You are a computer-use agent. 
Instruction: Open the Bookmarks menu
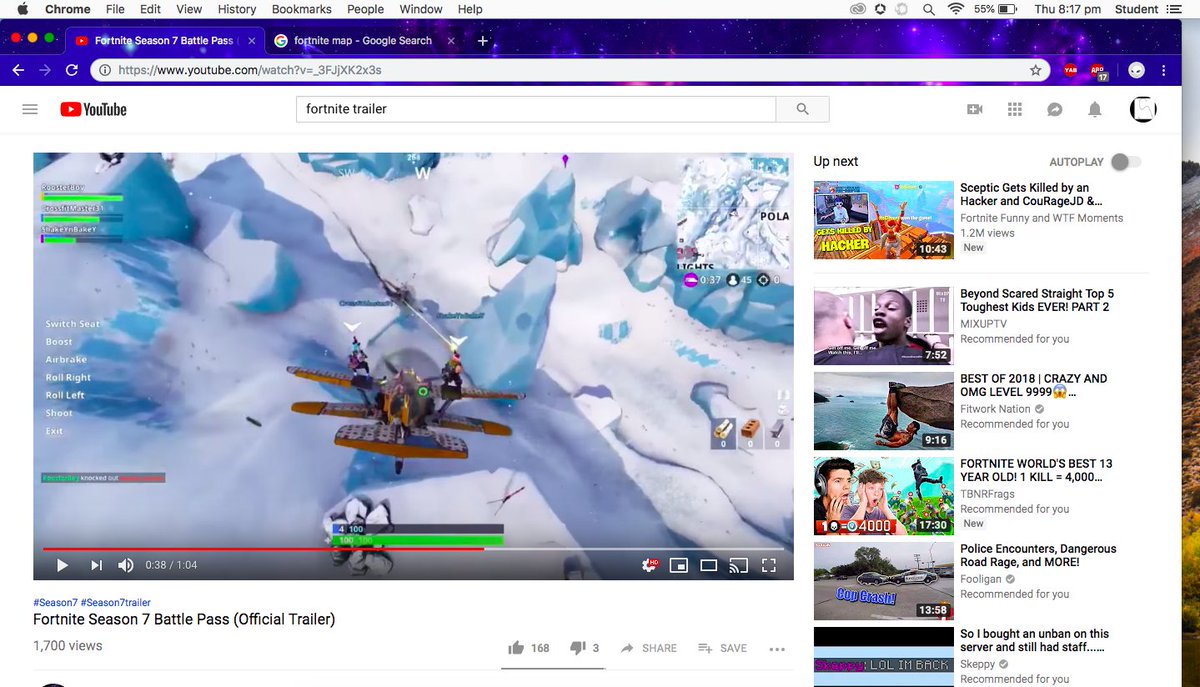[302, 9]
